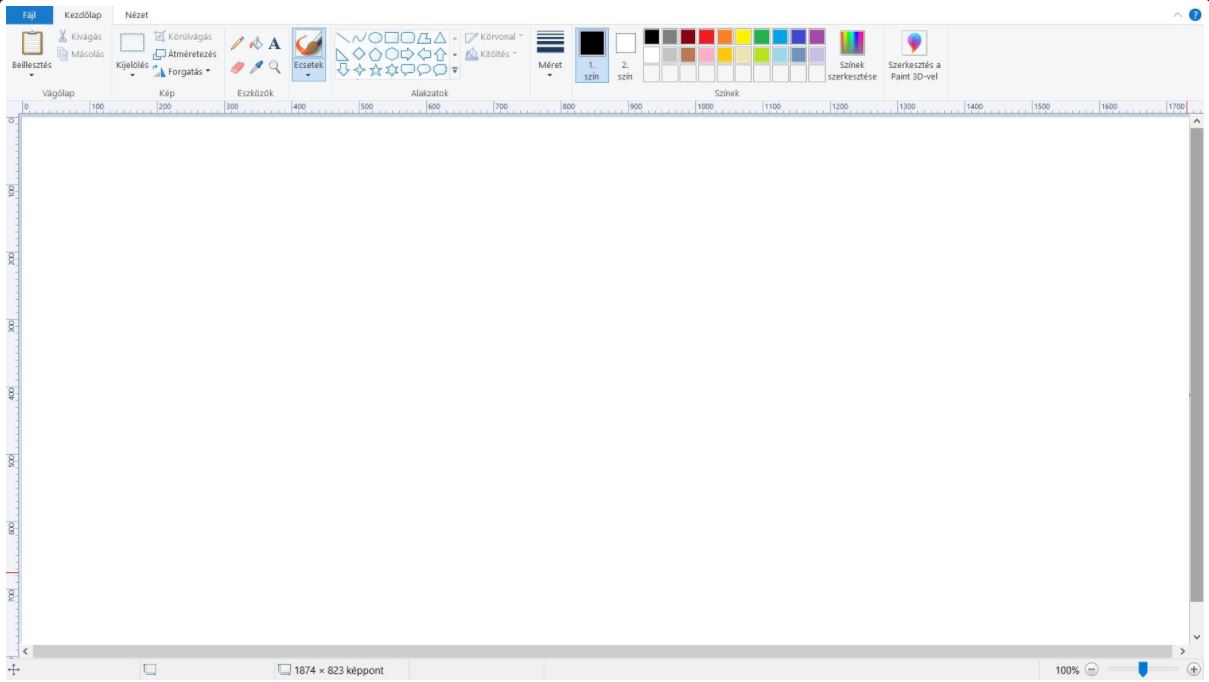
Task: Pick the yellow color swatch
Action: pyautogui.click(x=743, y=37)
